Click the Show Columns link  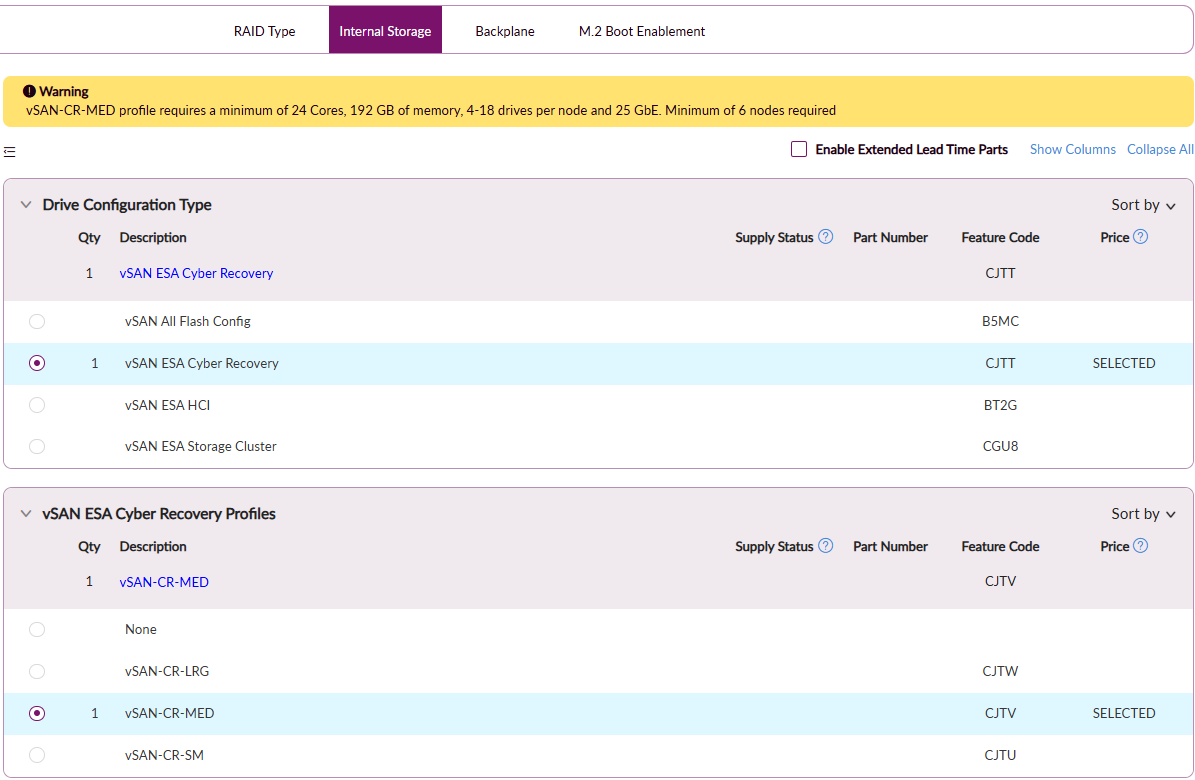[1072, 149]
